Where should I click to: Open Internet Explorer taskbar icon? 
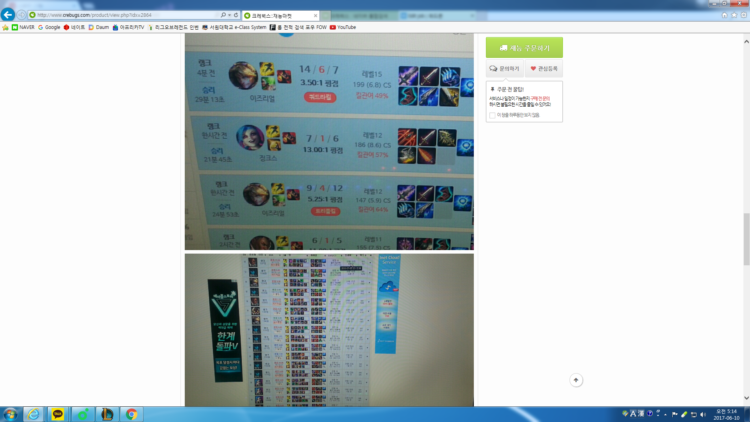pos(33,413)
